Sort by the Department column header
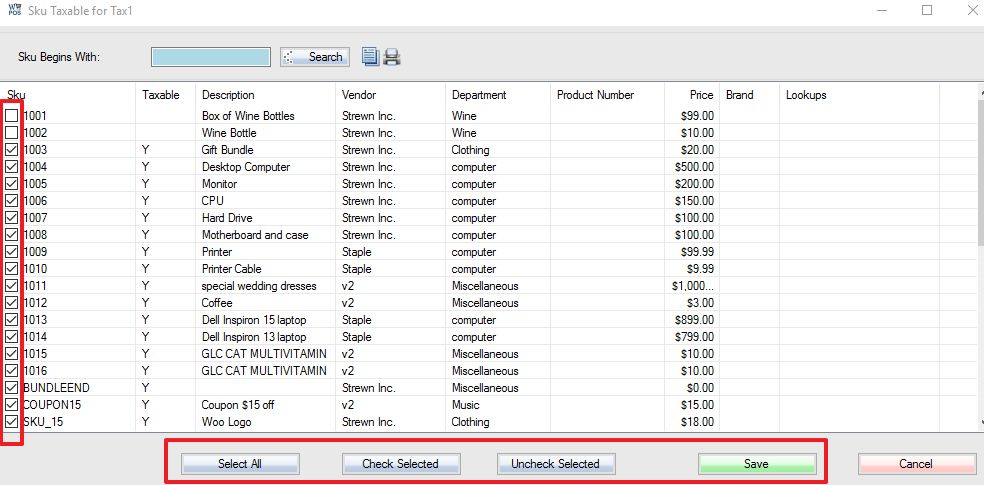The width and height of the screenshot is (984, 485). [498, 95]
